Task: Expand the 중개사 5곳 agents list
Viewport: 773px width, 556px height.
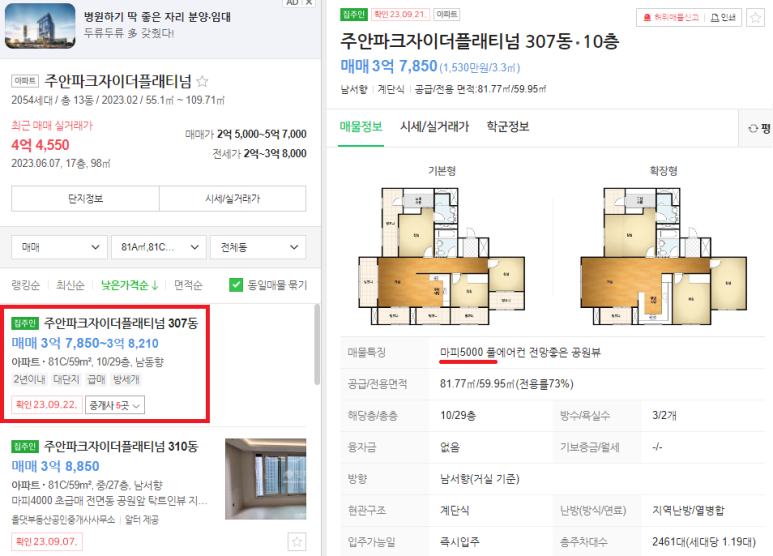Action: pos(115,405)
